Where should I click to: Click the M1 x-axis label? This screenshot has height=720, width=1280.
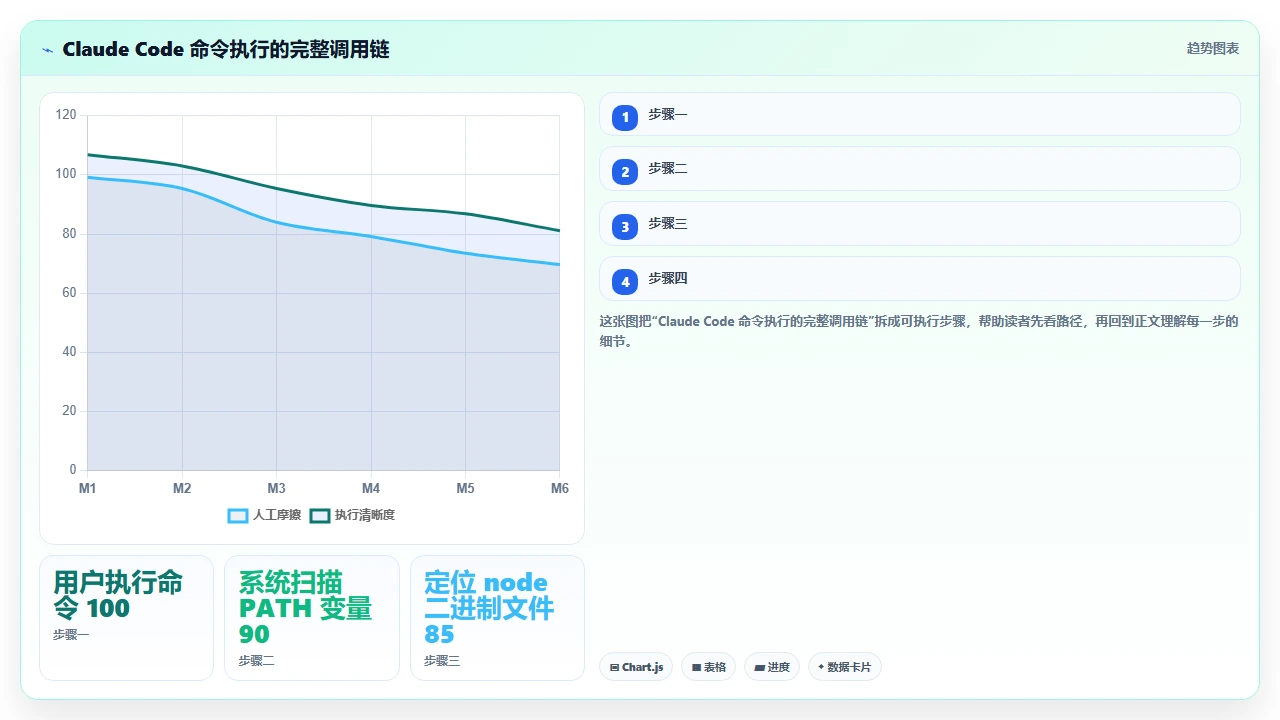coord(88,488)
